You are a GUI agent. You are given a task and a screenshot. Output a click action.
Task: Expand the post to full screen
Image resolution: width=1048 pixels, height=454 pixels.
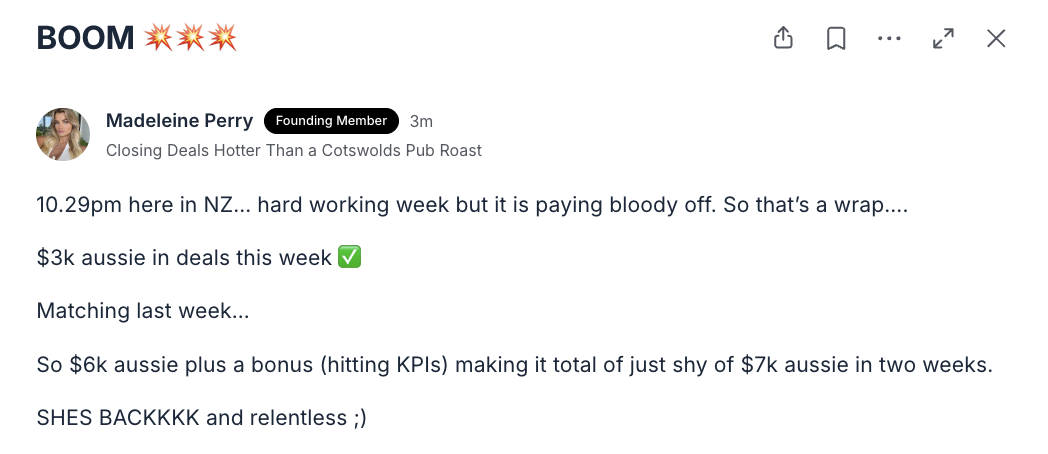[943, 39]
